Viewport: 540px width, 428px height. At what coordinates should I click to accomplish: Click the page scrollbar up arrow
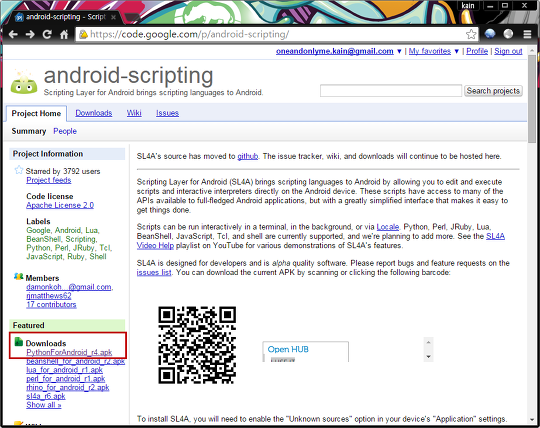coord(532,50)
